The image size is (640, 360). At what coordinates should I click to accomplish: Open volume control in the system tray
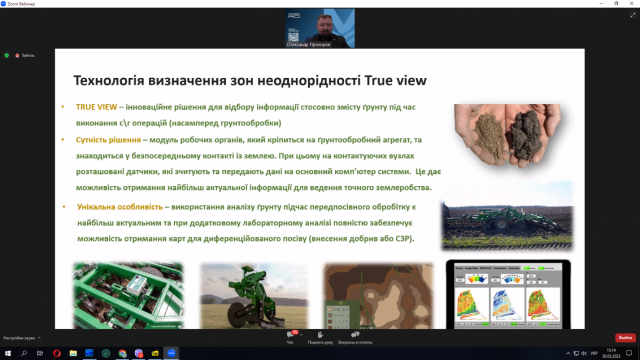[x=584, y=353]
